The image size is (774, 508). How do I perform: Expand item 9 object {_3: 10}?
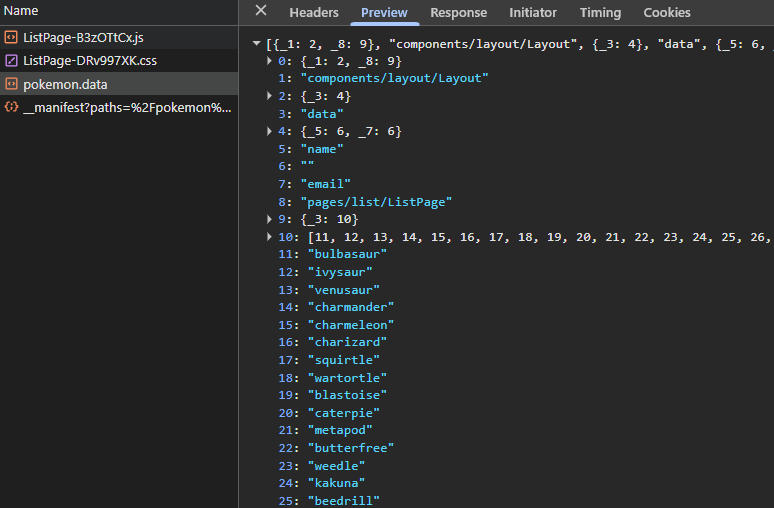pos(270,219)
